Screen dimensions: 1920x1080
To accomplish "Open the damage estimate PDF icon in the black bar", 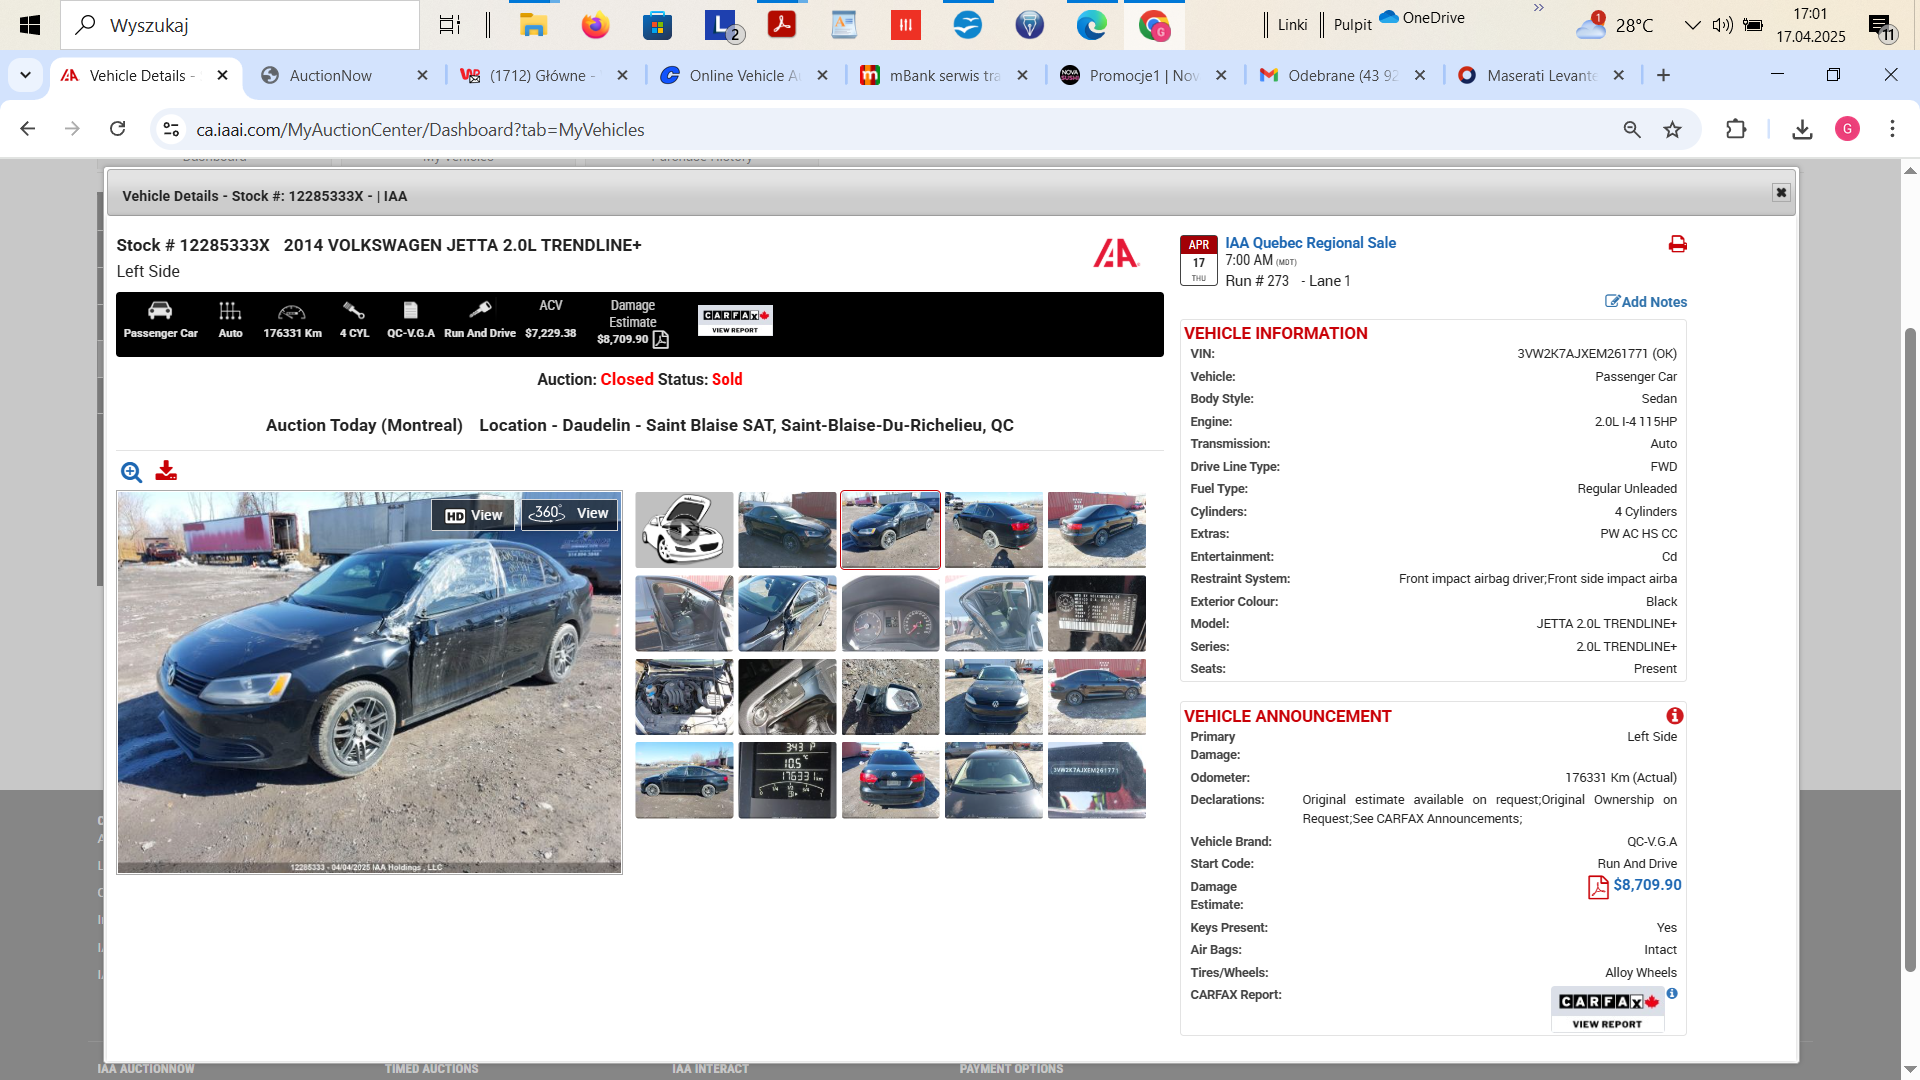I will point(661,340).
